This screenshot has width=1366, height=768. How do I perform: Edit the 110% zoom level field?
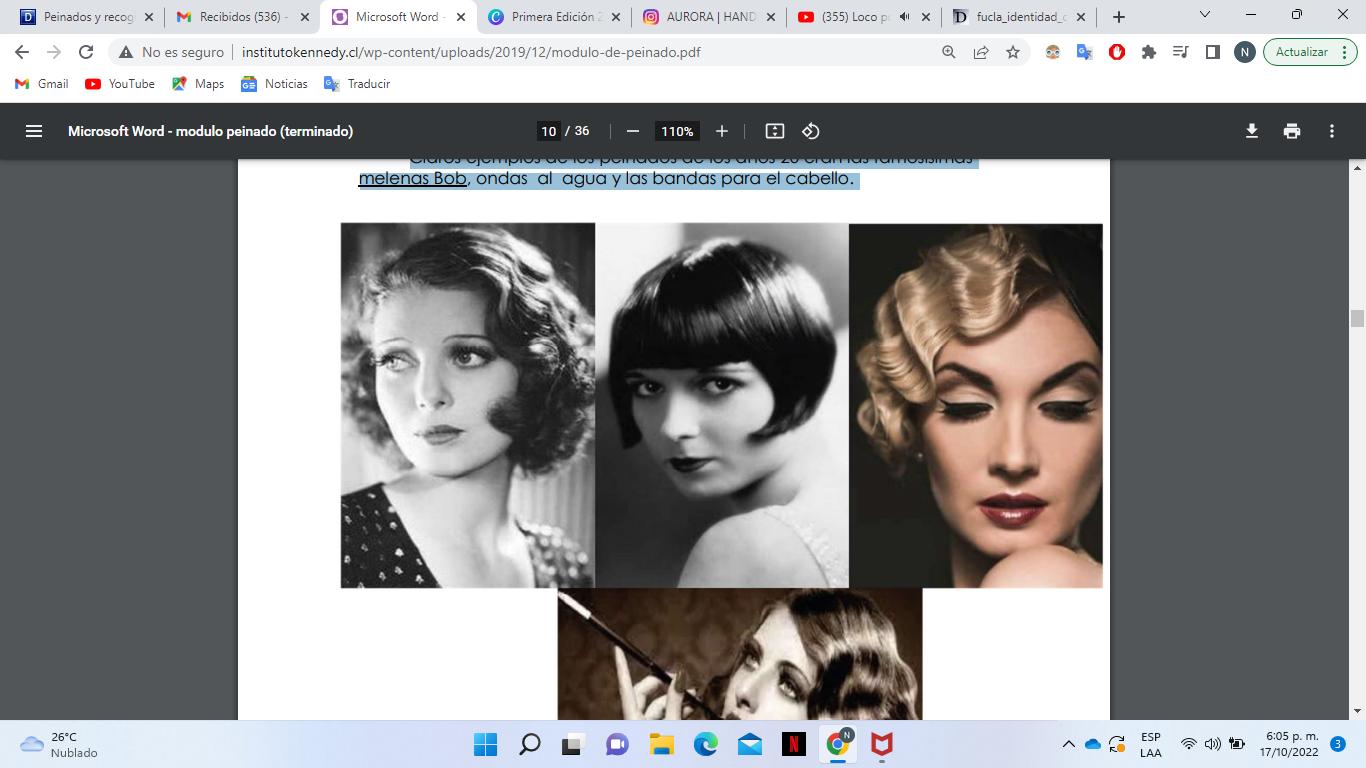677,131
